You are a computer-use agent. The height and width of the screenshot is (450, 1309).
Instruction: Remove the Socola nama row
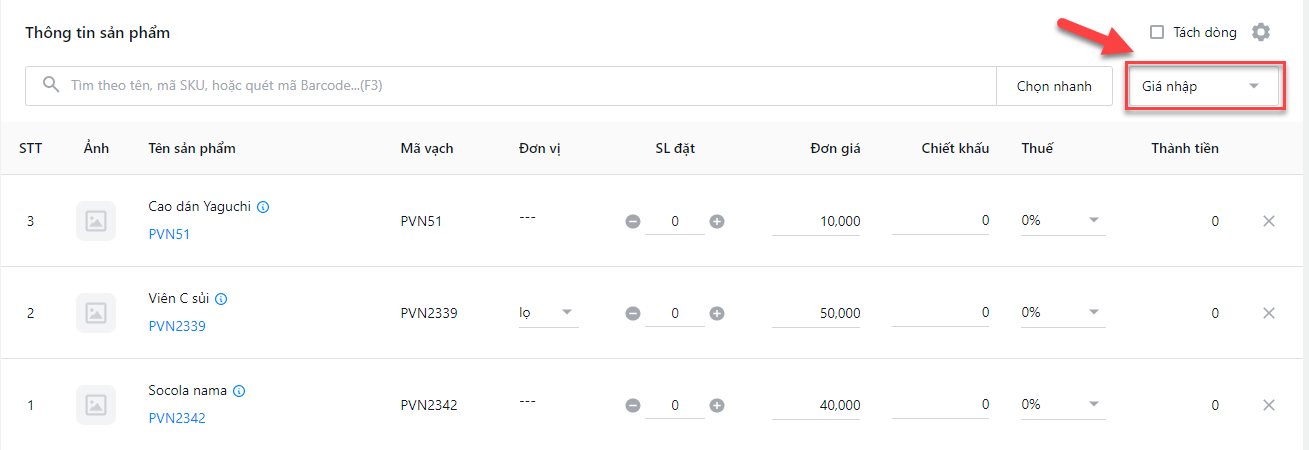coord(1269,405)
